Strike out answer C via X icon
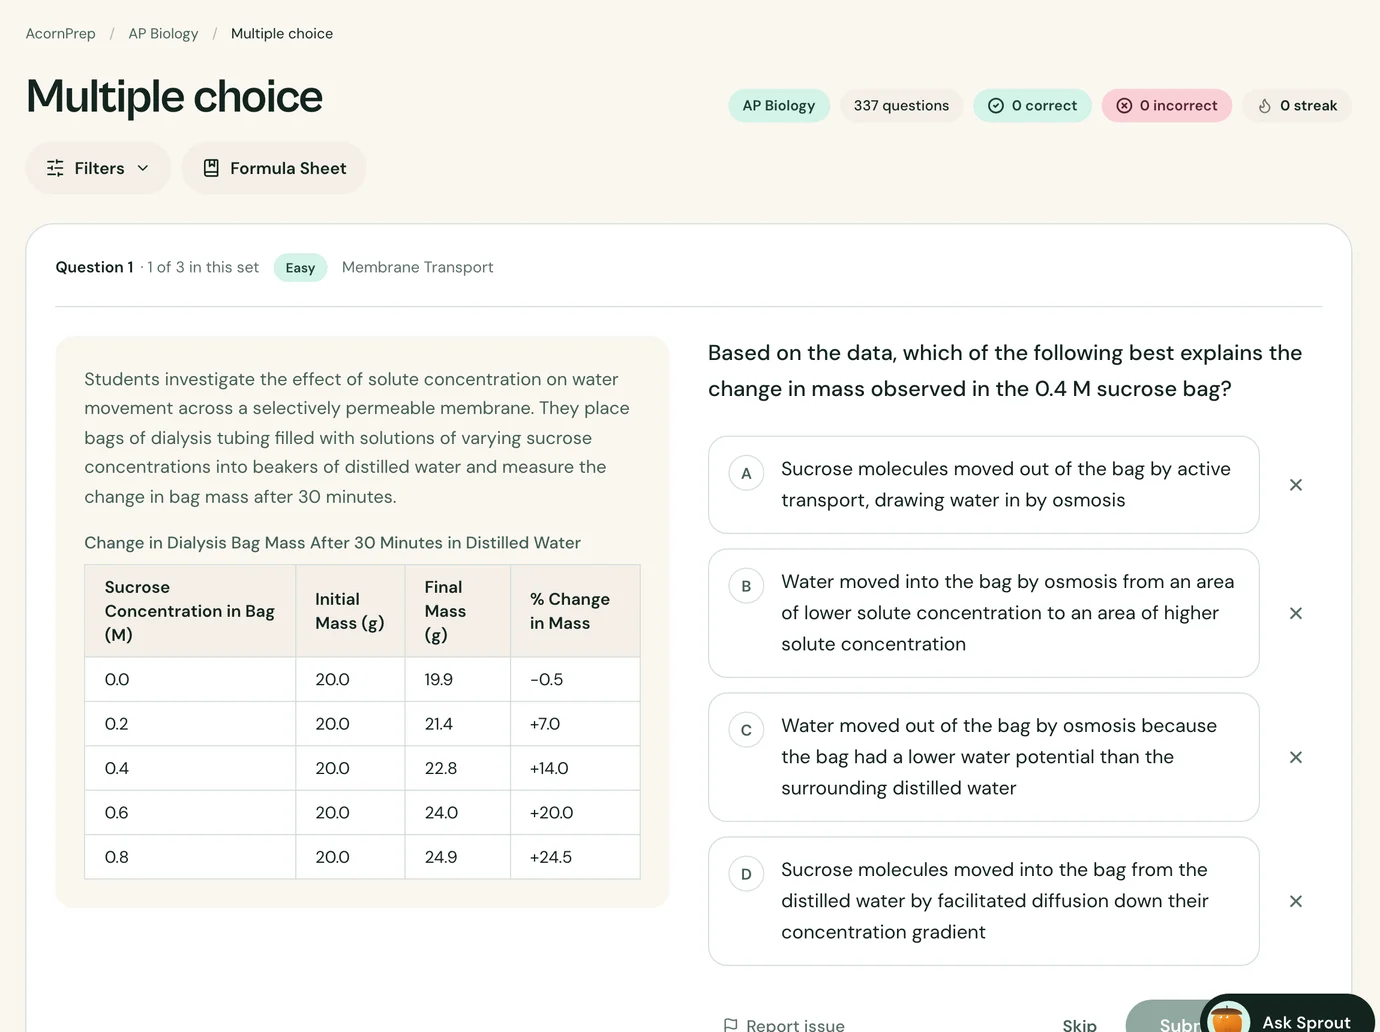 1295,757
